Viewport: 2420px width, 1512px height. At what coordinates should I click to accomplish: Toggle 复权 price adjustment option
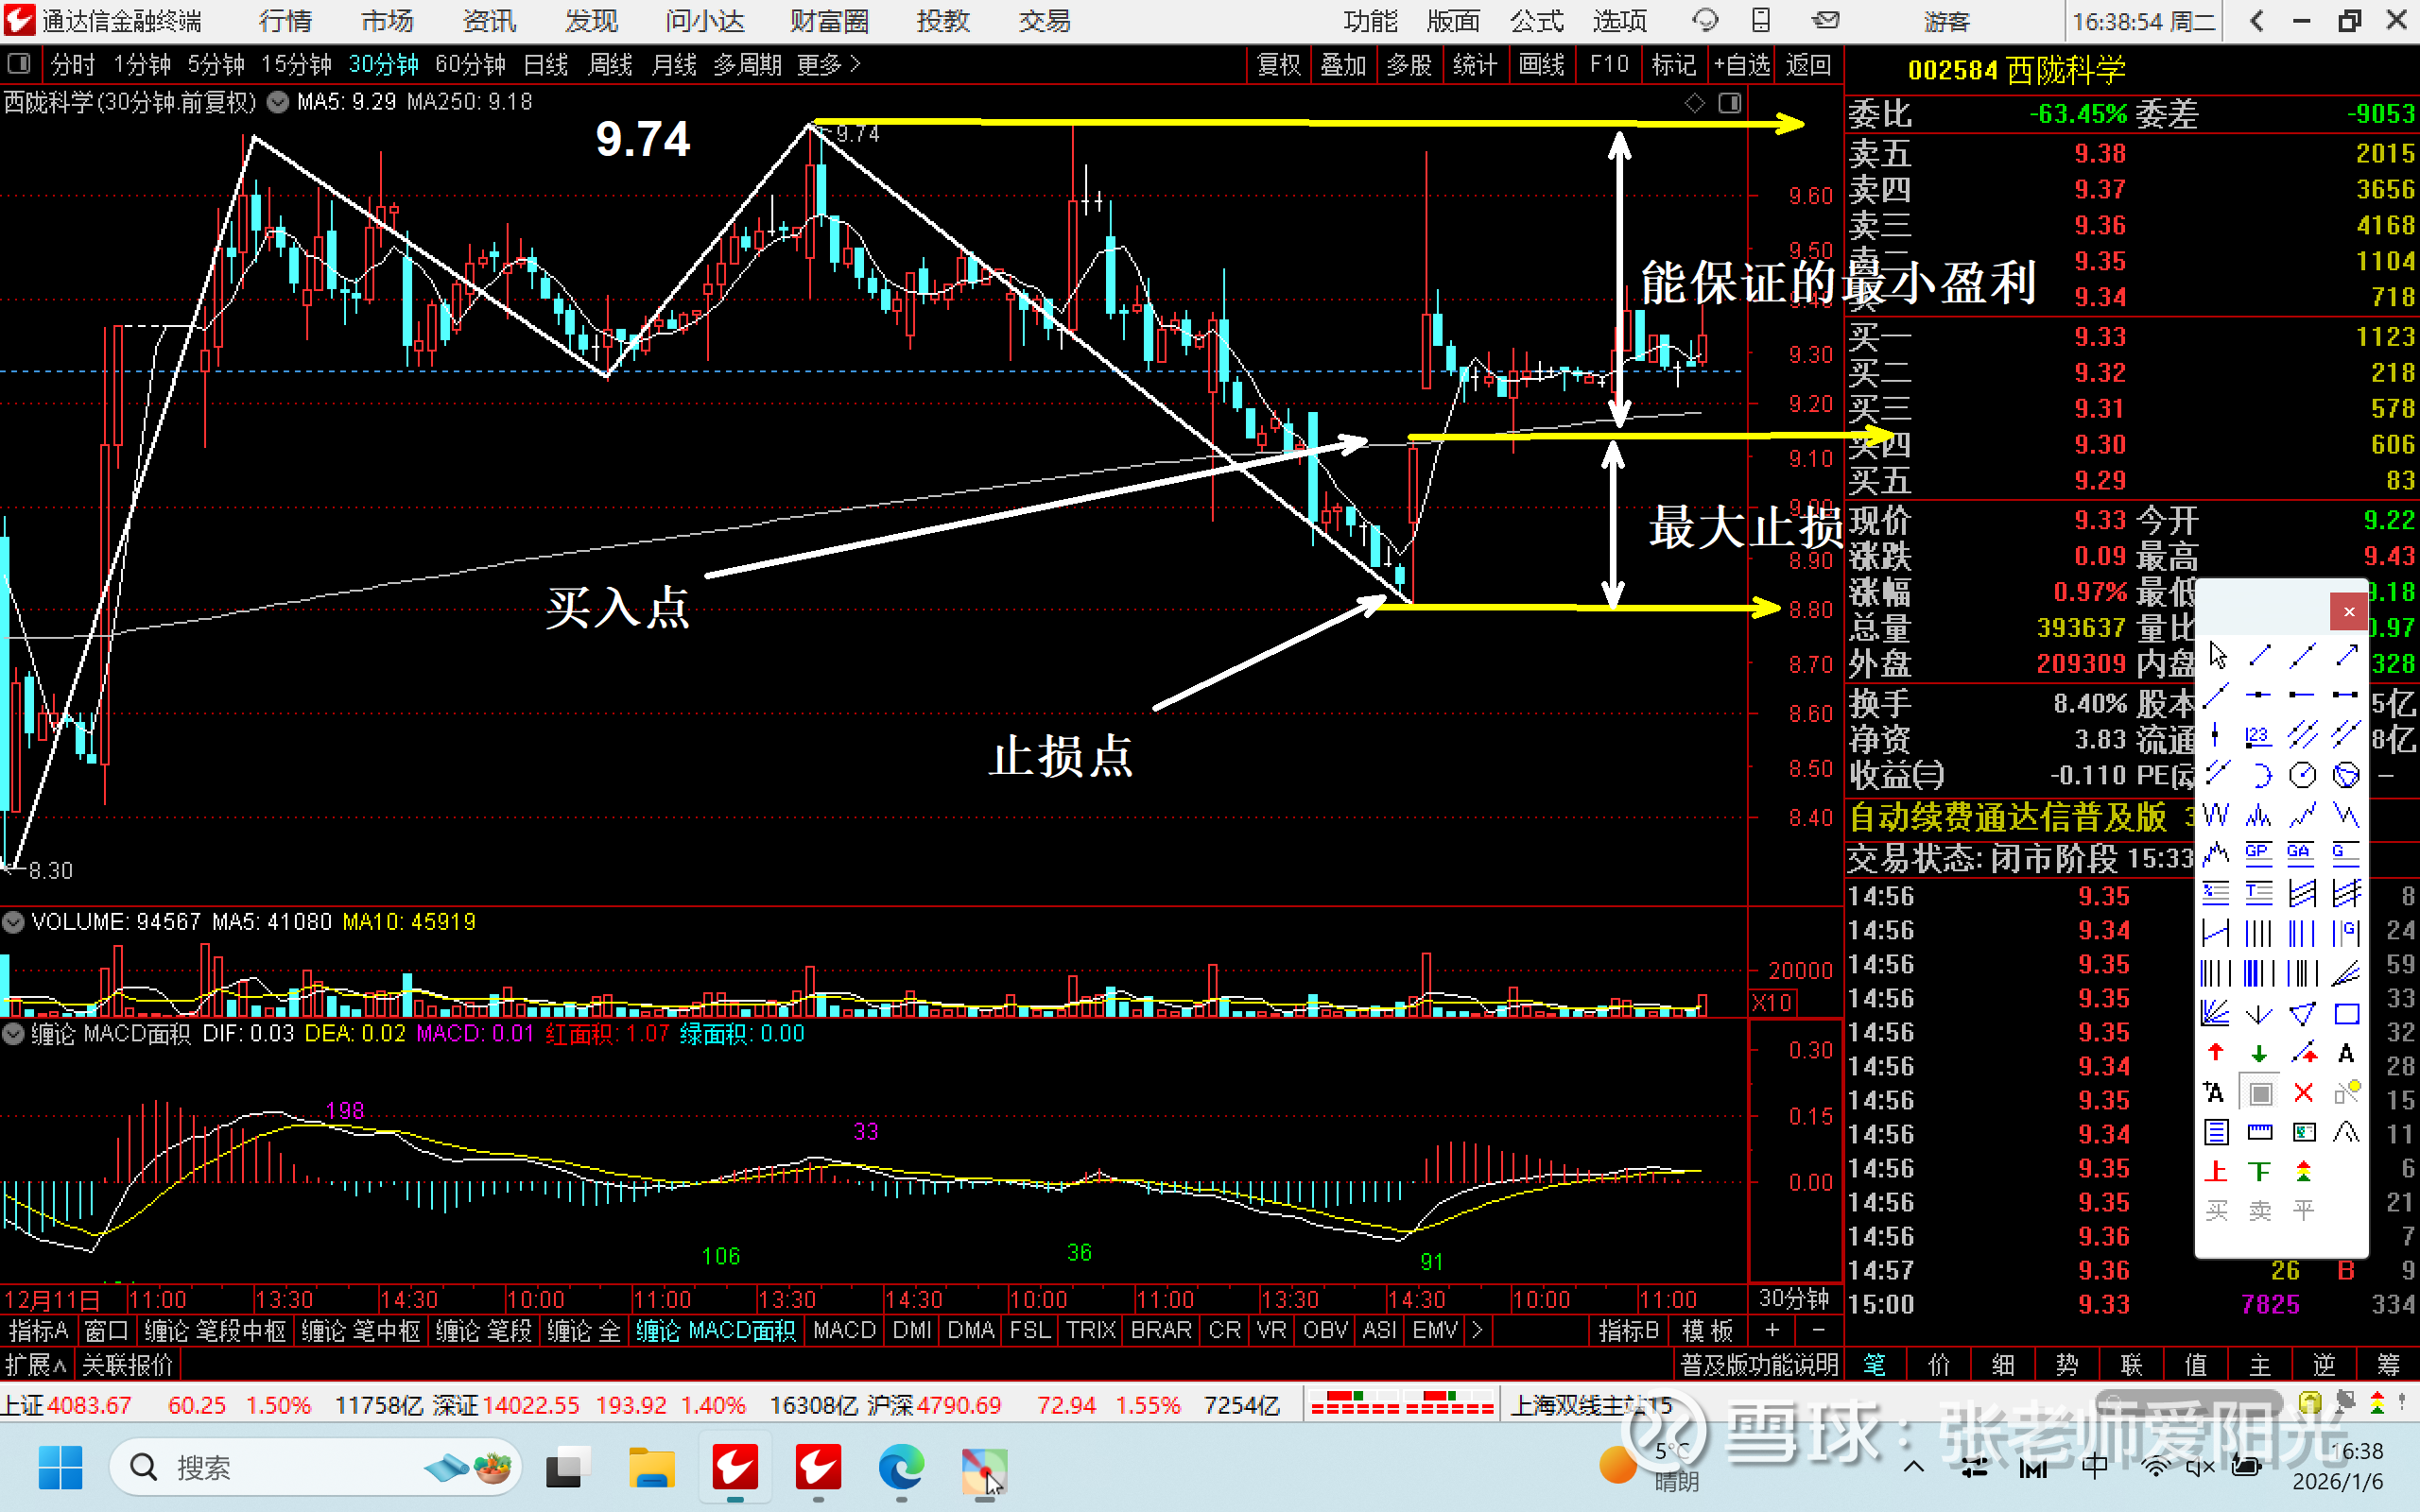click(1278, 65)
